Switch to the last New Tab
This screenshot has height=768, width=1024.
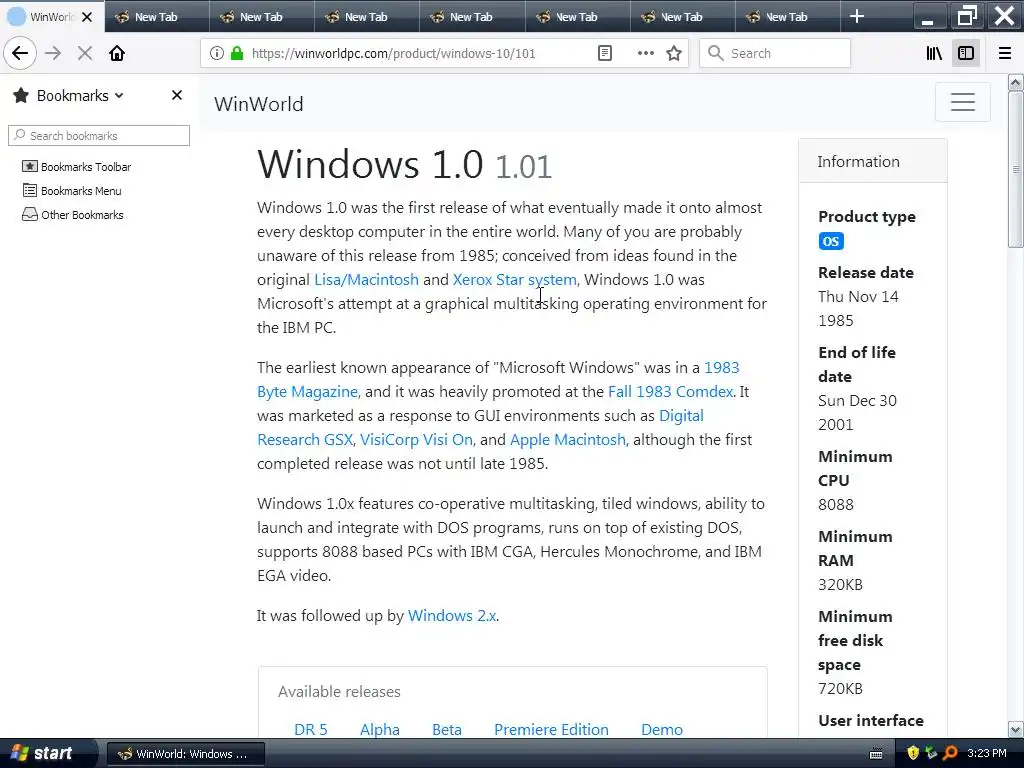point(787,17)
